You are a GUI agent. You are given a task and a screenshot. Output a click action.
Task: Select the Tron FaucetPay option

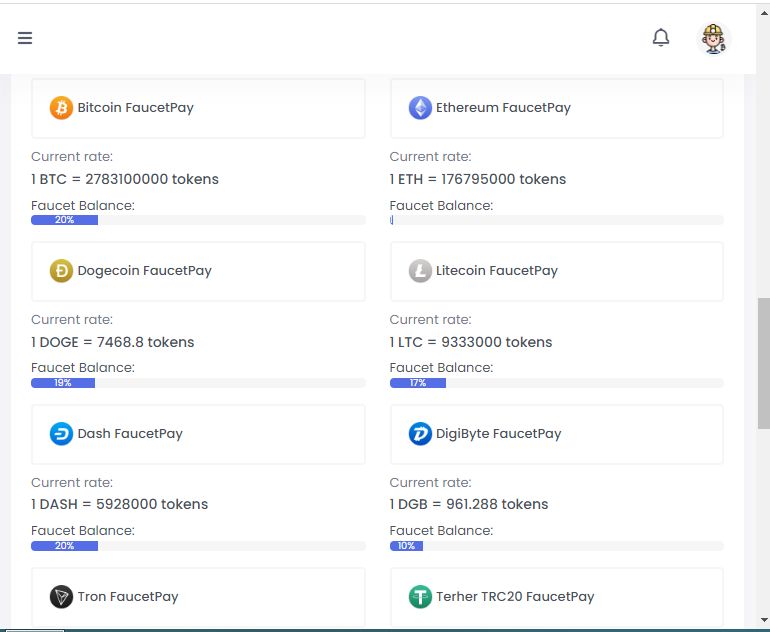coord(198,598)
